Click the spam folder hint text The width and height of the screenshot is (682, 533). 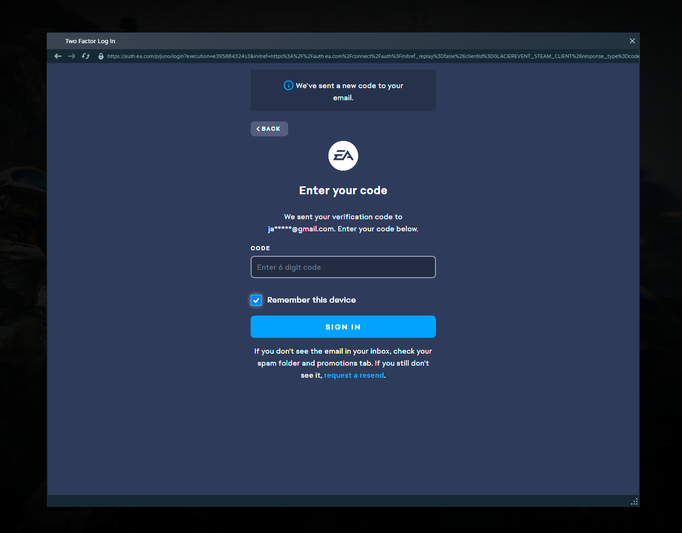(343, 363)
